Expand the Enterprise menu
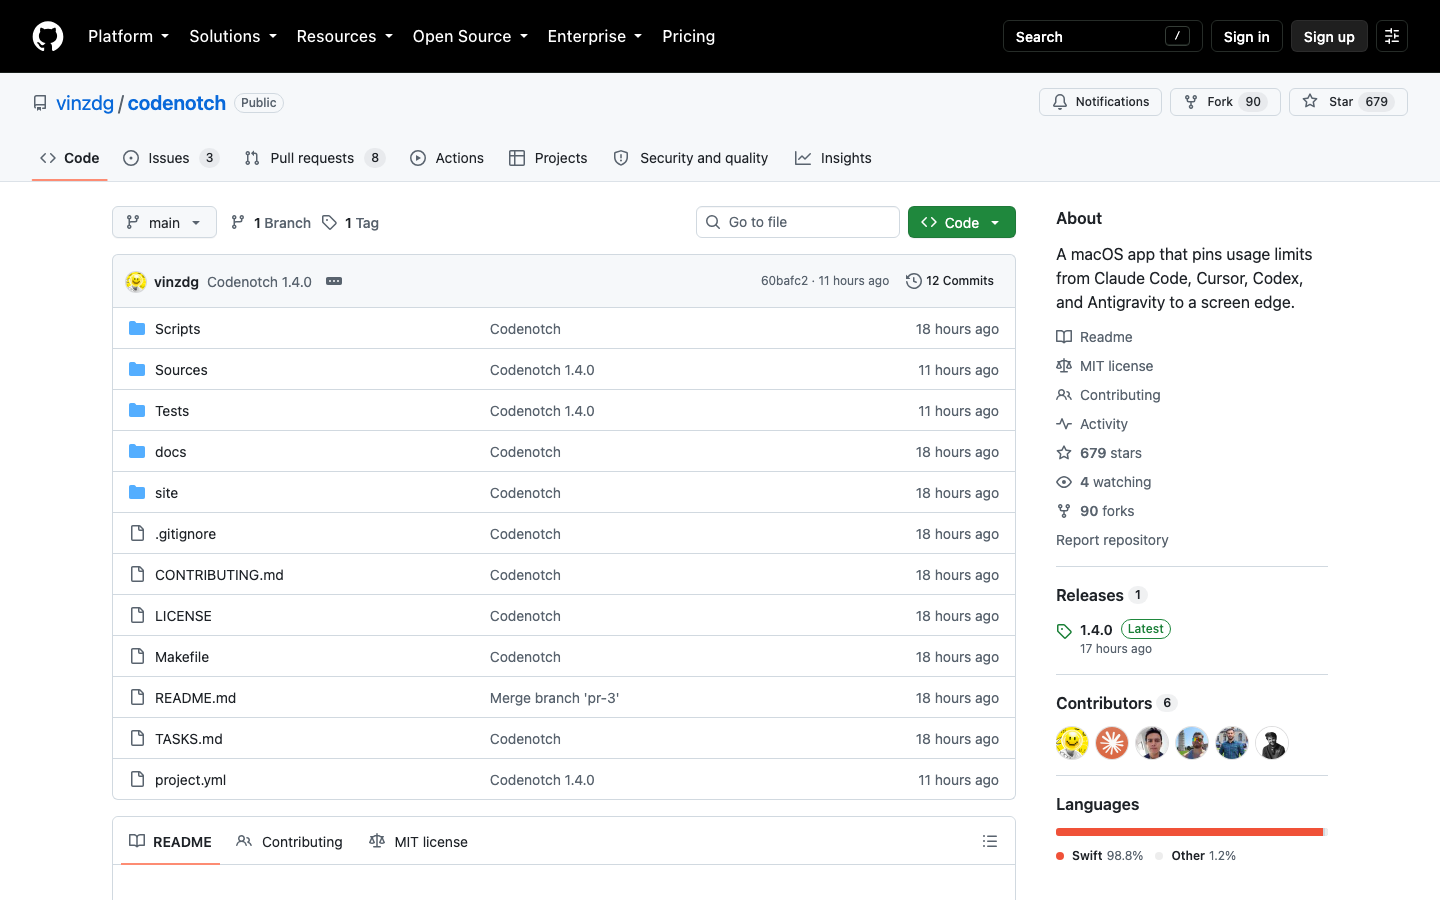 (x=595, y=36)
